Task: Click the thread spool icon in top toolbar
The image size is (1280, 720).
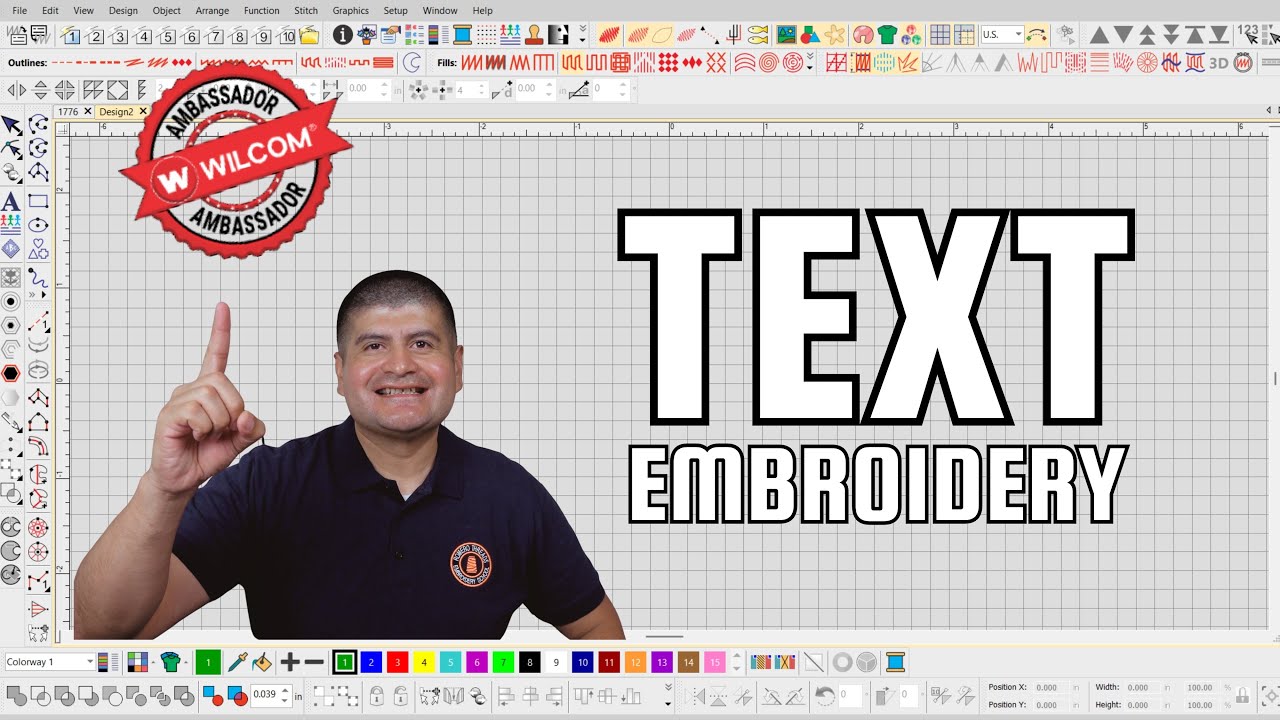Action: pyautogui.click(x=462, y=35)
